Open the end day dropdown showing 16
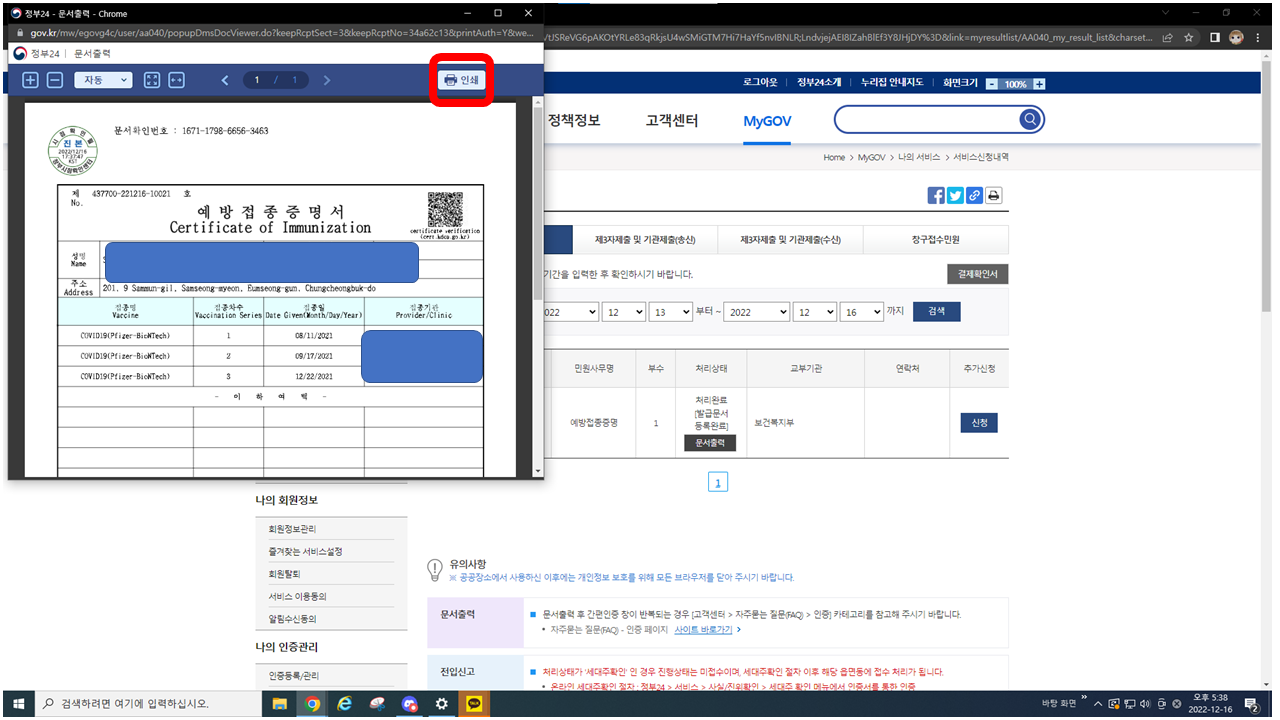Screen dimensions: 1280x720 (x=861, y=312)
